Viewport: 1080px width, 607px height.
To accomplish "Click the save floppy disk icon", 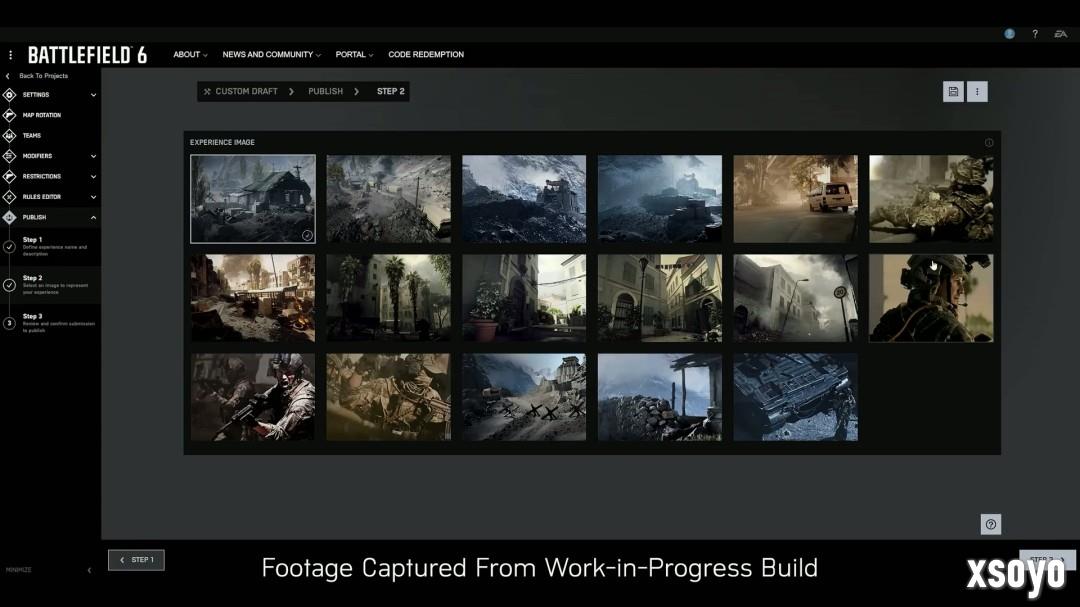I will [953, 92].
